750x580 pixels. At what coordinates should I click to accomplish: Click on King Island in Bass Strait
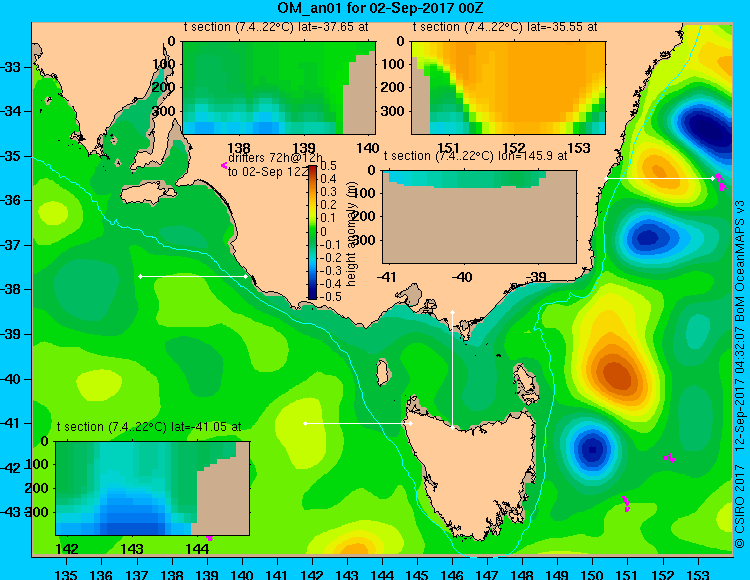tap(382, 372)
